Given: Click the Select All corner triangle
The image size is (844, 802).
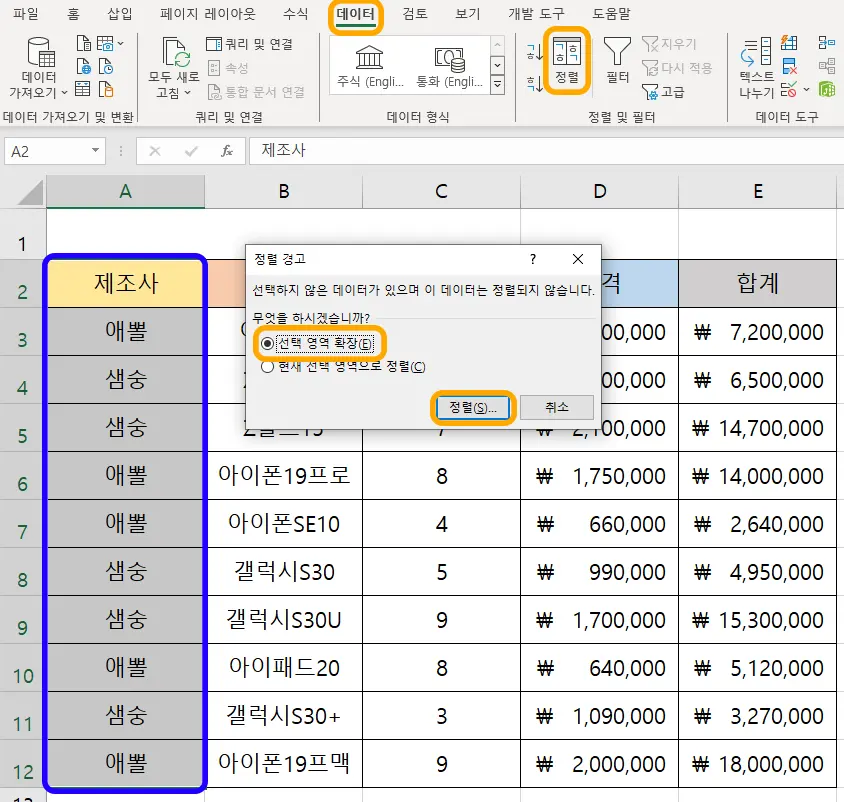Looking at the screenshot, I should 31,193.
